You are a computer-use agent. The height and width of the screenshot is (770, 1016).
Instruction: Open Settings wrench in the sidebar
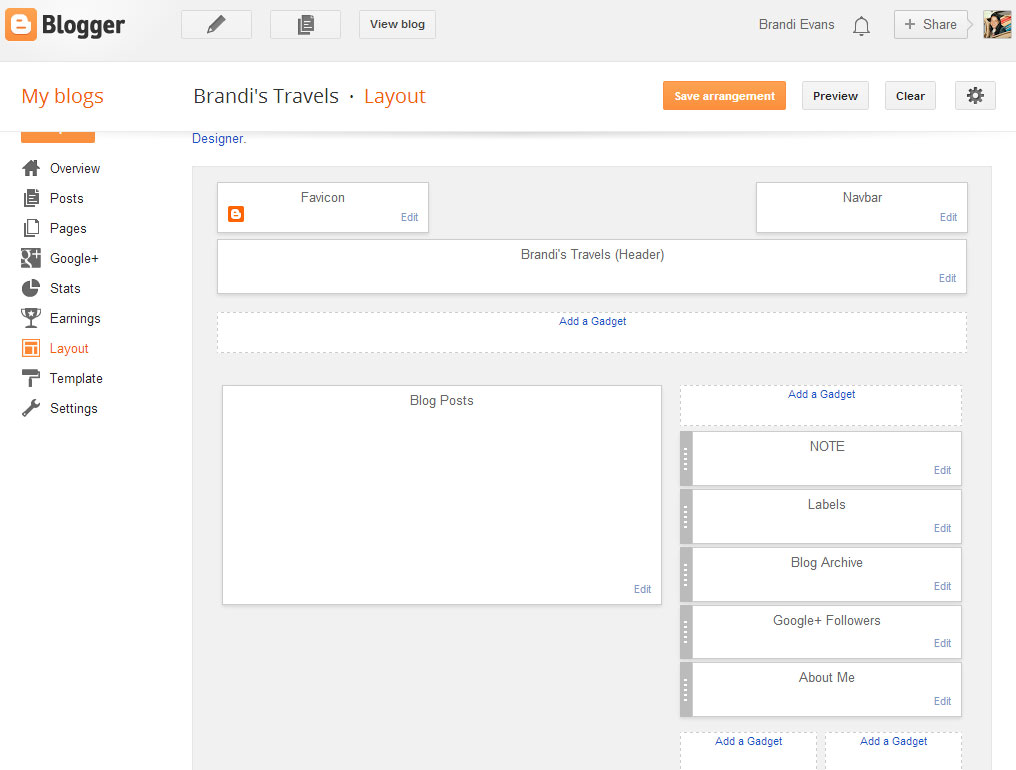[x=73, y=408]
